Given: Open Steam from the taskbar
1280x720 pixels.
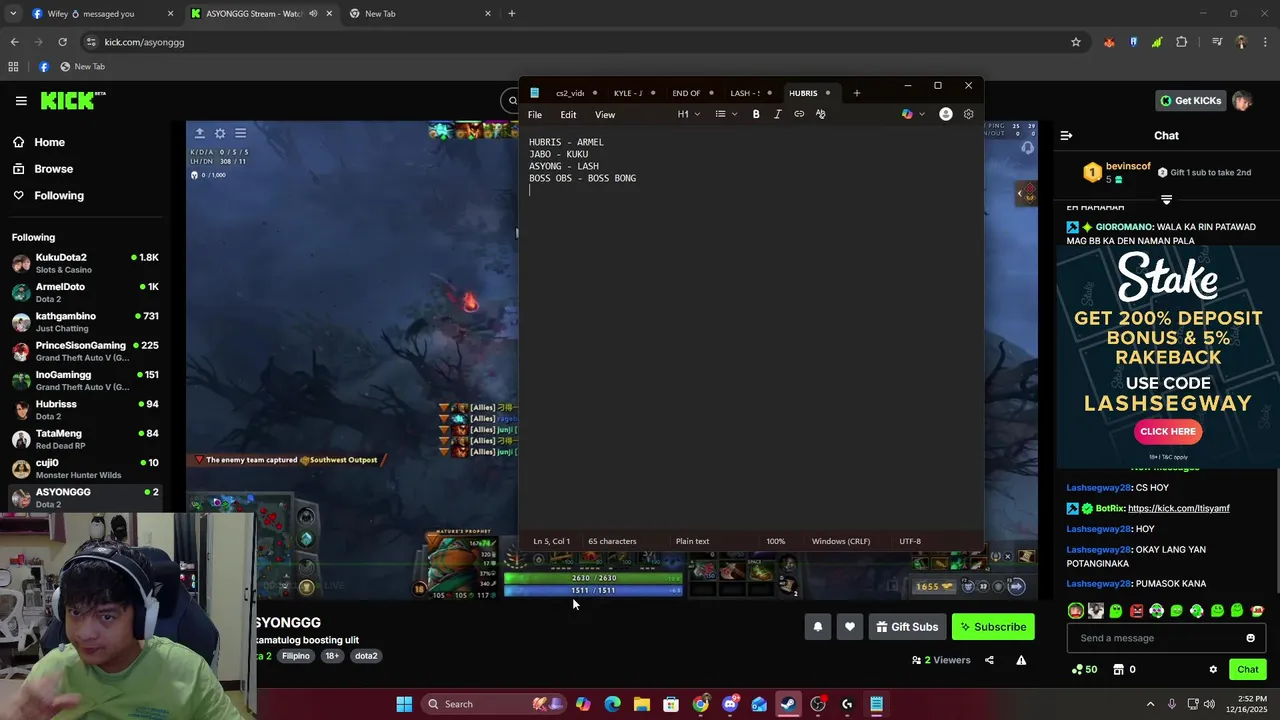Looking at the screenshot, I should coord(788,704).
